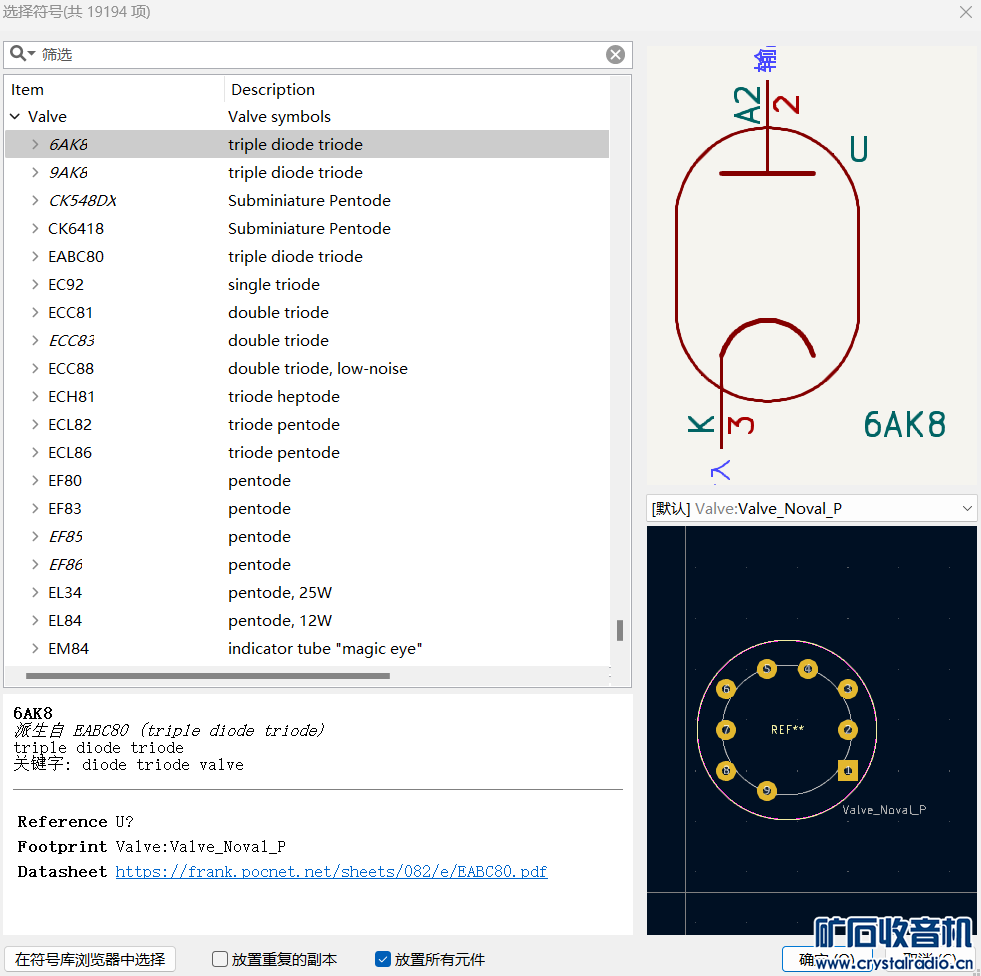Select the CK6418 item
981x976 pixels.
pos(307,228)
